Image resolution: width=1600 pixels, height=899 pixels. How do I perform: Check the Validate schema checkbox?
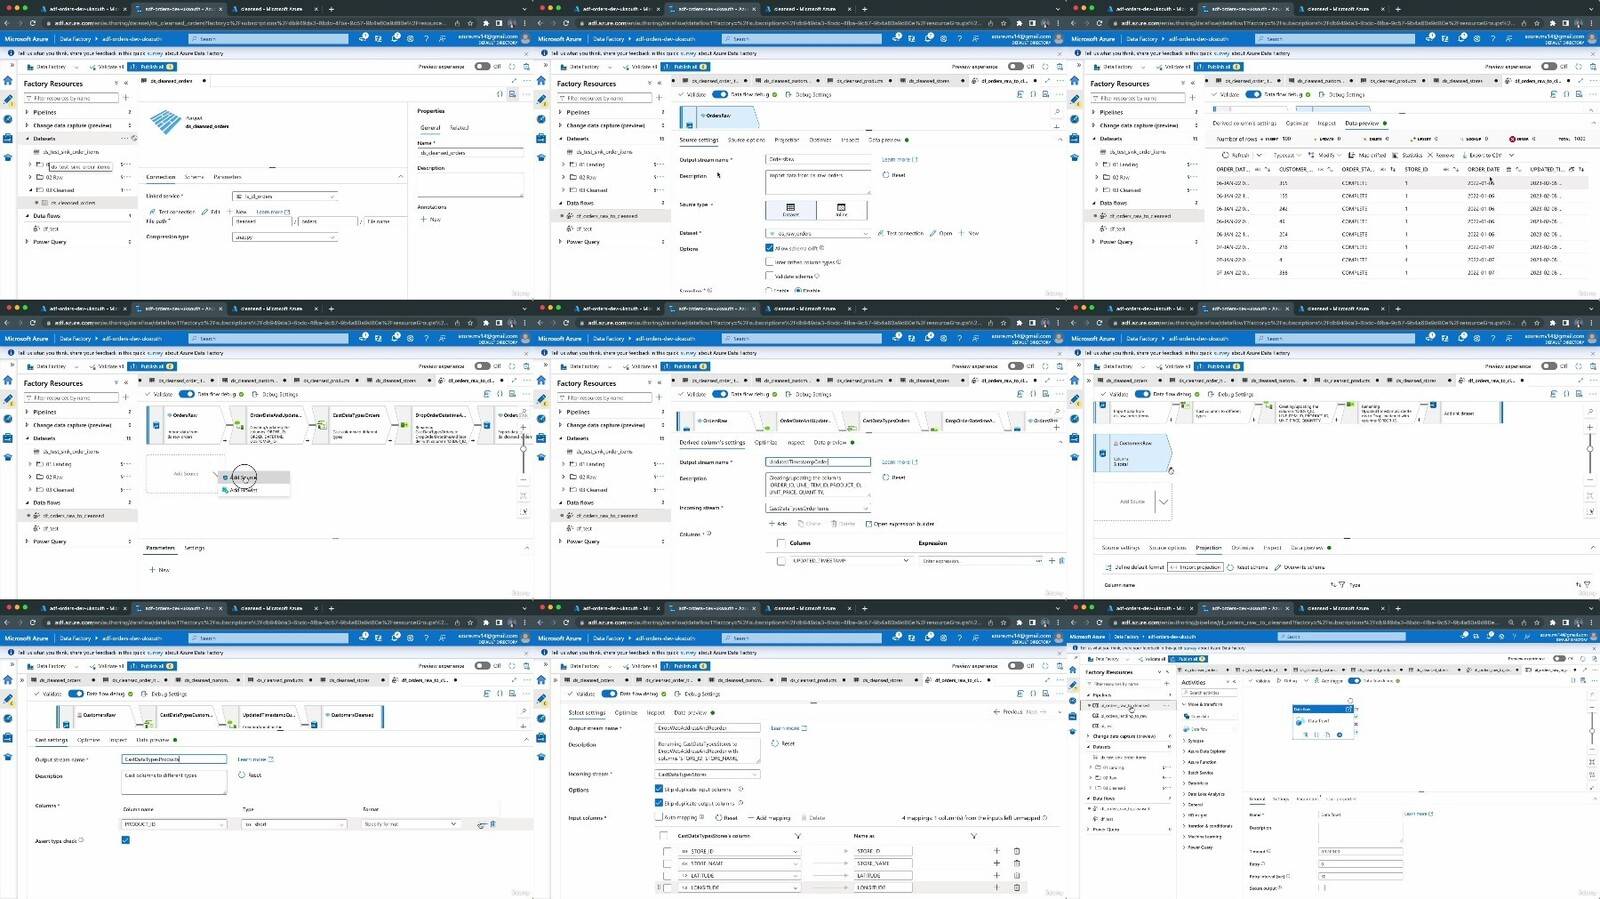(769, 276)
